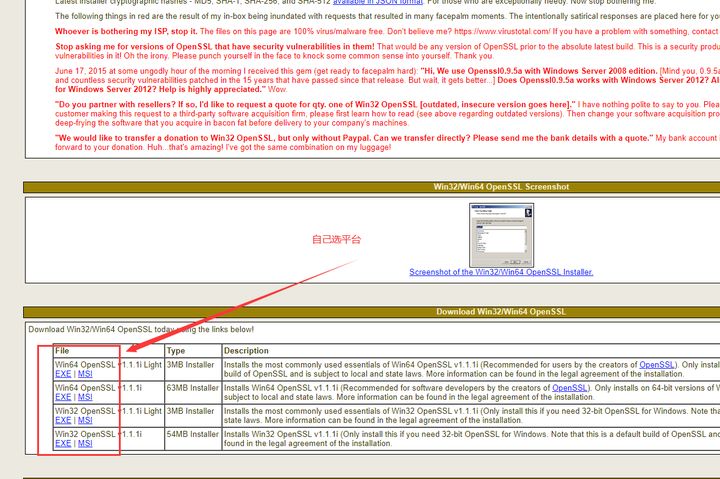
Task: Open the 'available in JSON format' link
Action: tap(377, 2)
